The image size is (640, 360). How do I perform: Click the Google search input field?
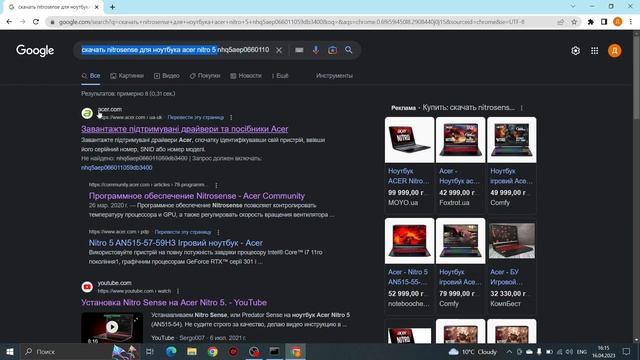pos(176,50)
